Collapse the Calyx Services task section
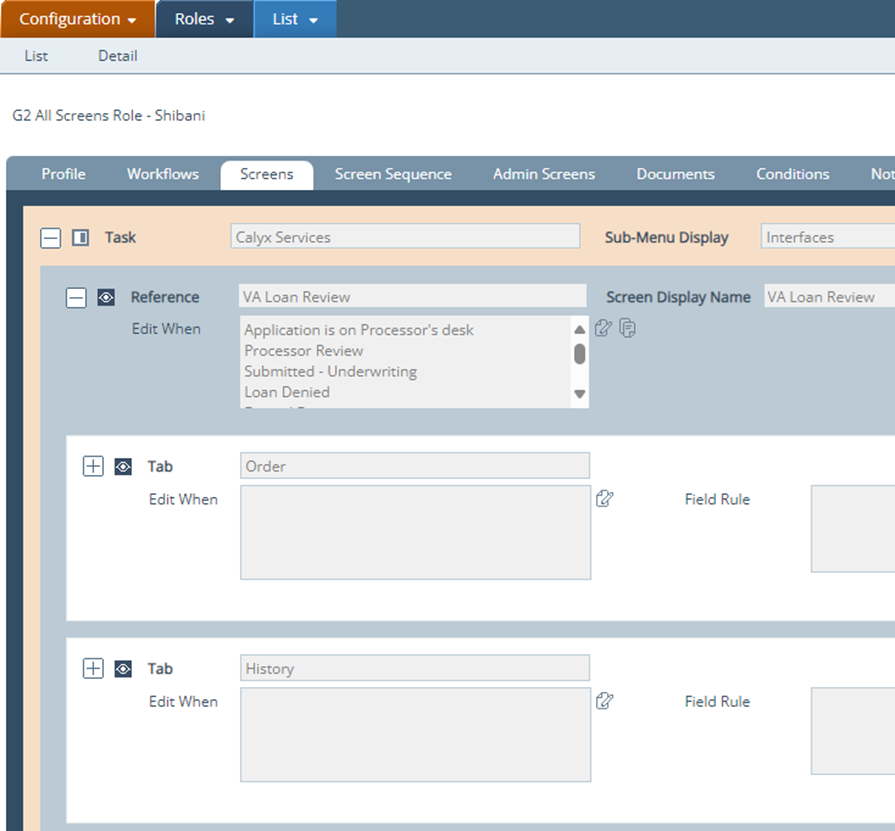This screenshot has height=831, width=895. tap(51, 238)
